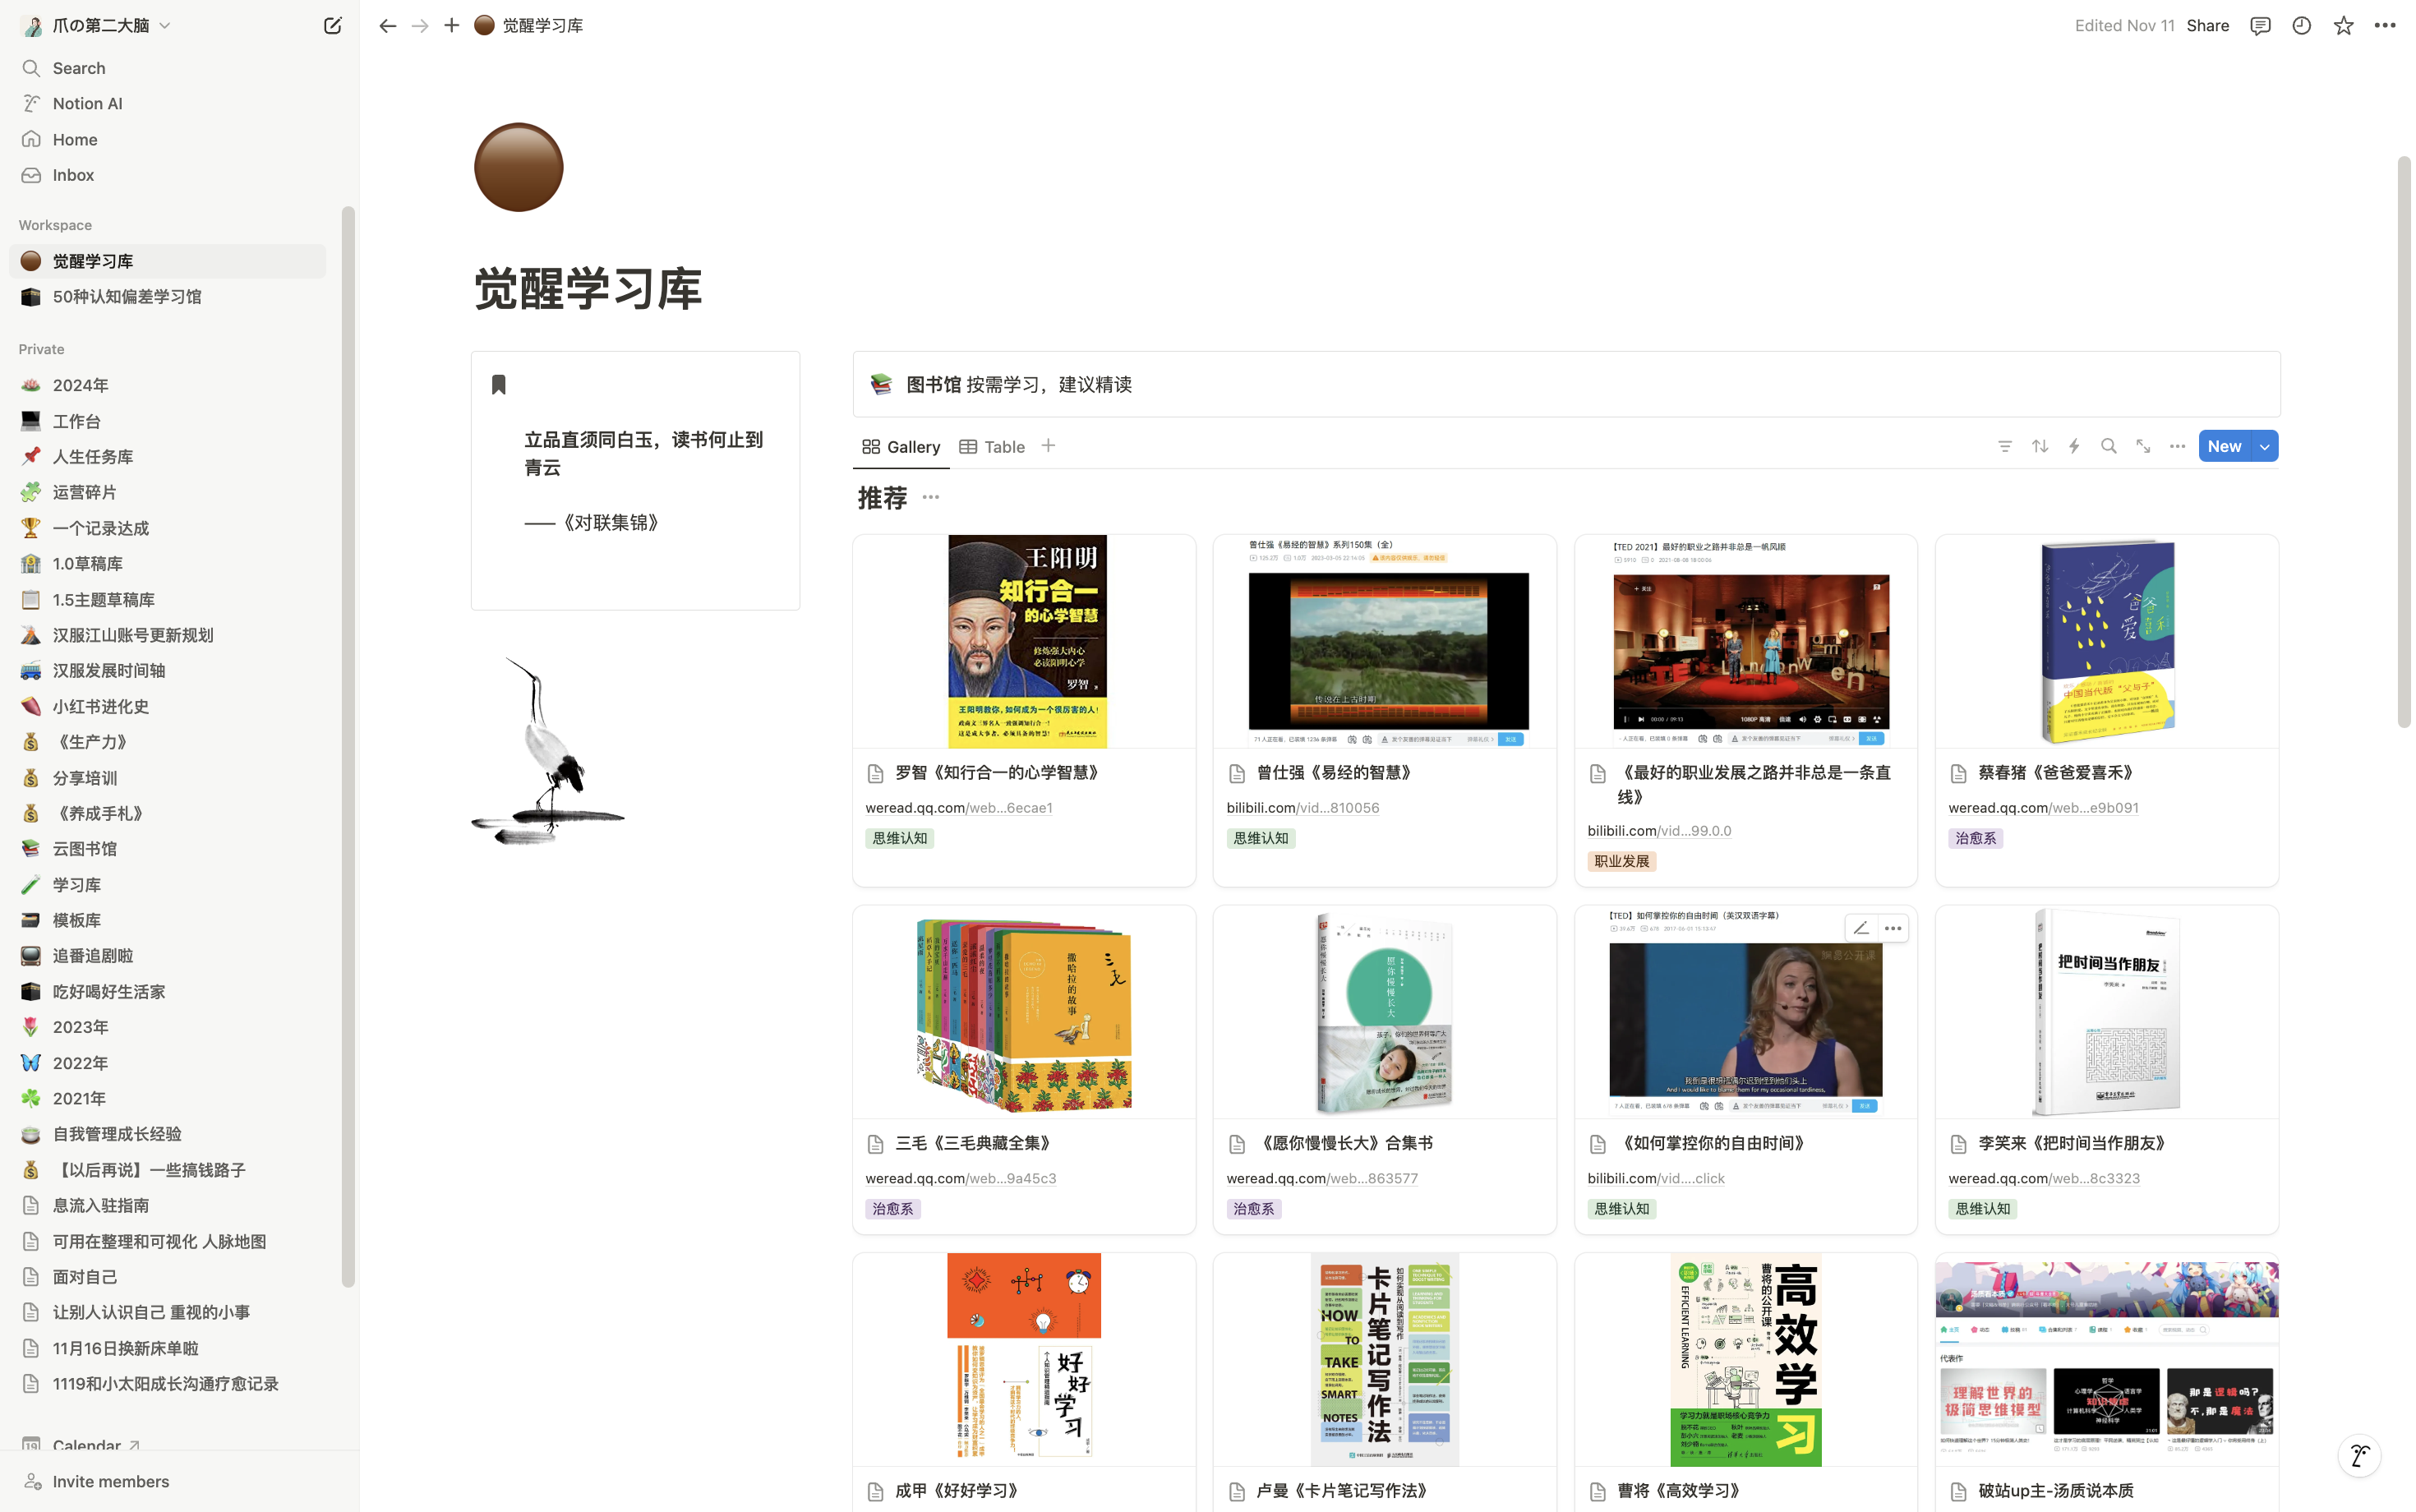This screenshot has width=2416, height=1512.
Task: Expand the New button dropdown arrow
Action: click(x=2265, y=446)
